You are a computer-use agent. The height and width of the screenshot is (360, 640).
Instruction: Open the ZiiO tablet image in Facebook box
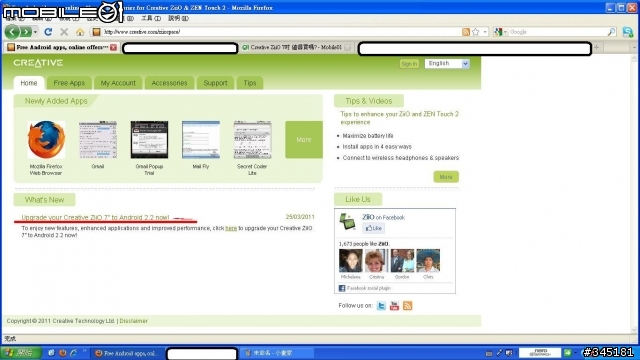347,222
